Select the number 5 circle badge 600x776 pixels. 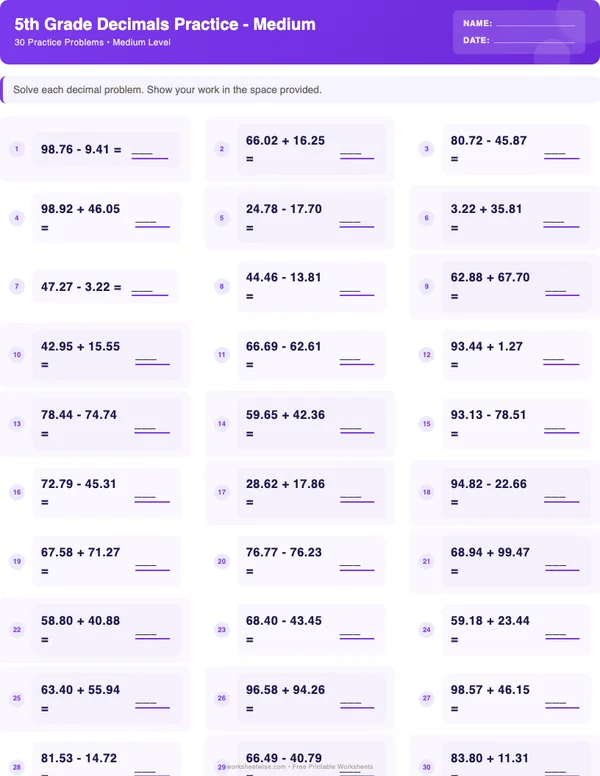pos(222,218)
